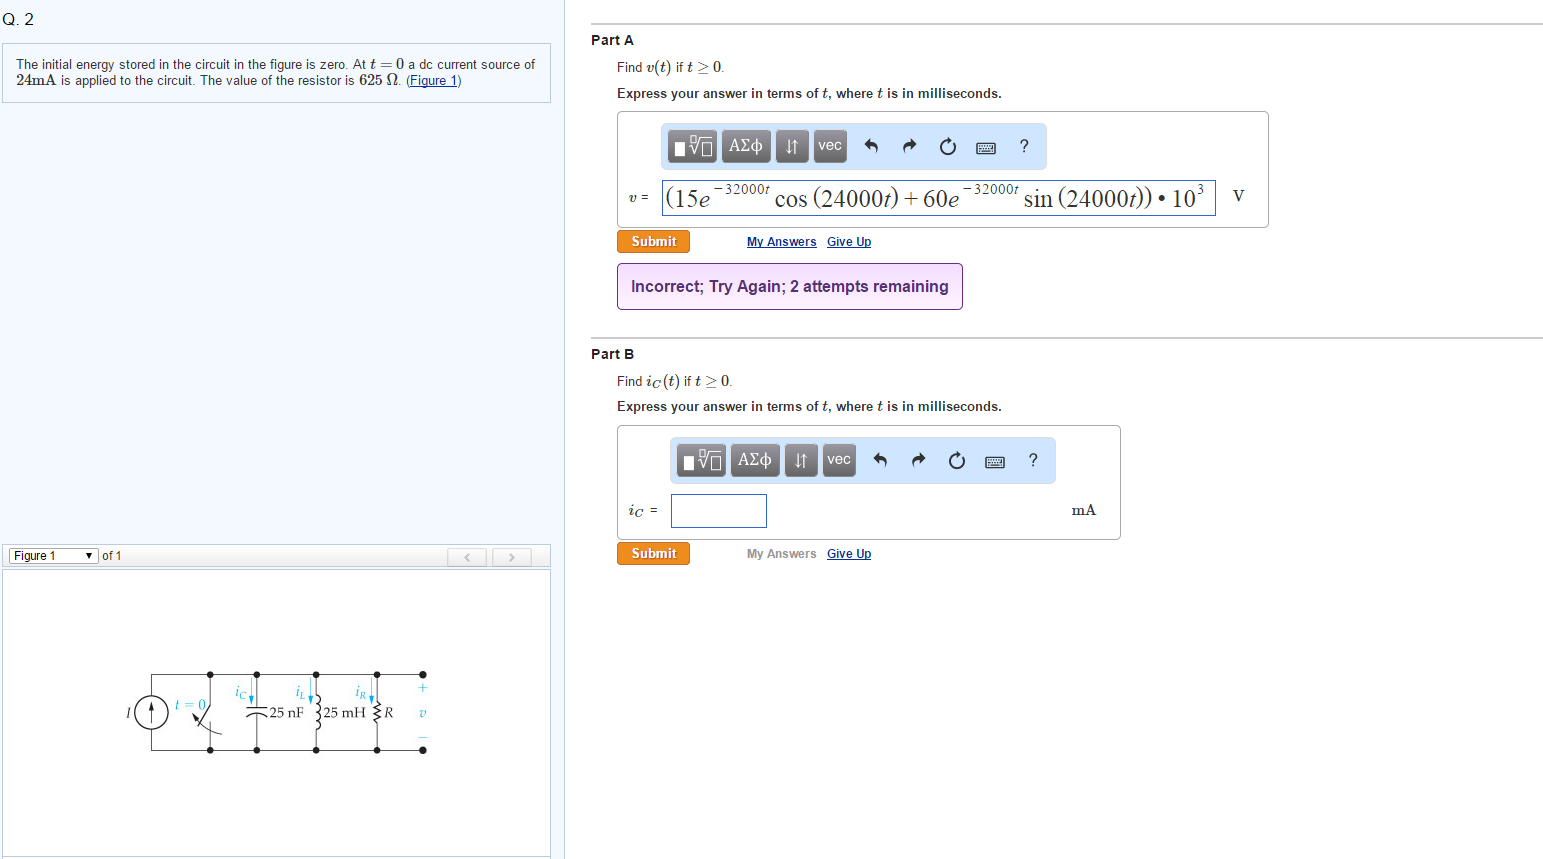Image resolution: width=1543 pixels, height=859 pixels.
Task: Open the Greek symbols ΑΣΦ palette in Part A
Action: coord(745,145)
